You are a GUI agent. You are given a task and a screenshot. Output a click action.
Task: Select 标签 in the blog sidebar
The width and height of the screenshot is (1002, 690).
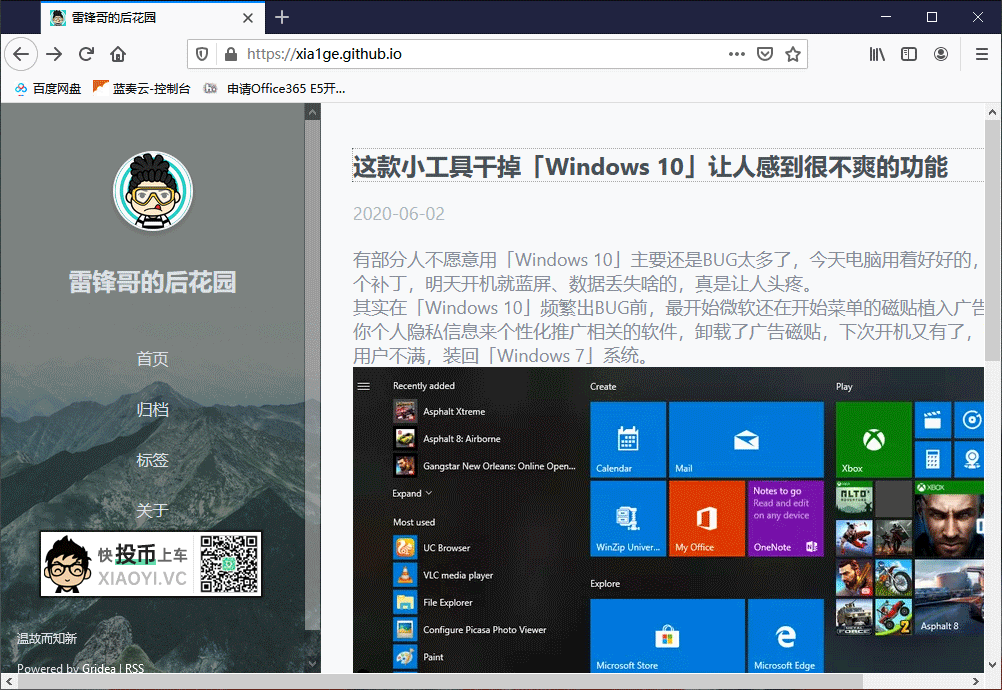coord(152,460)
